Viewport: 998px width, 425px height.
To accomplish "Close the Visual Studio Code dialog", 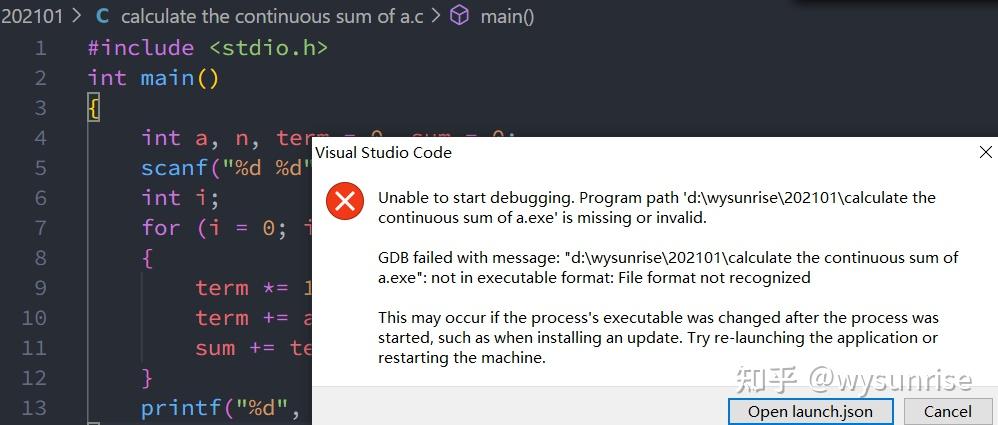I will [x=985, y=152].
